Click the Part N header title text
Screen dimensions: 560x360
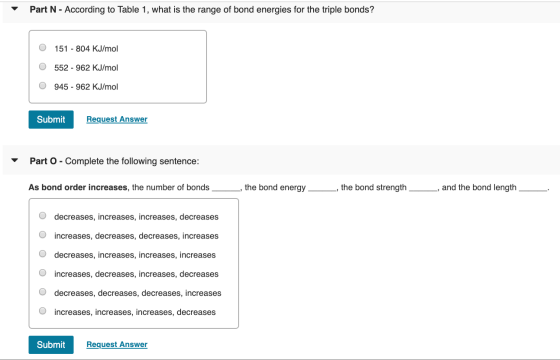point(202,10)
